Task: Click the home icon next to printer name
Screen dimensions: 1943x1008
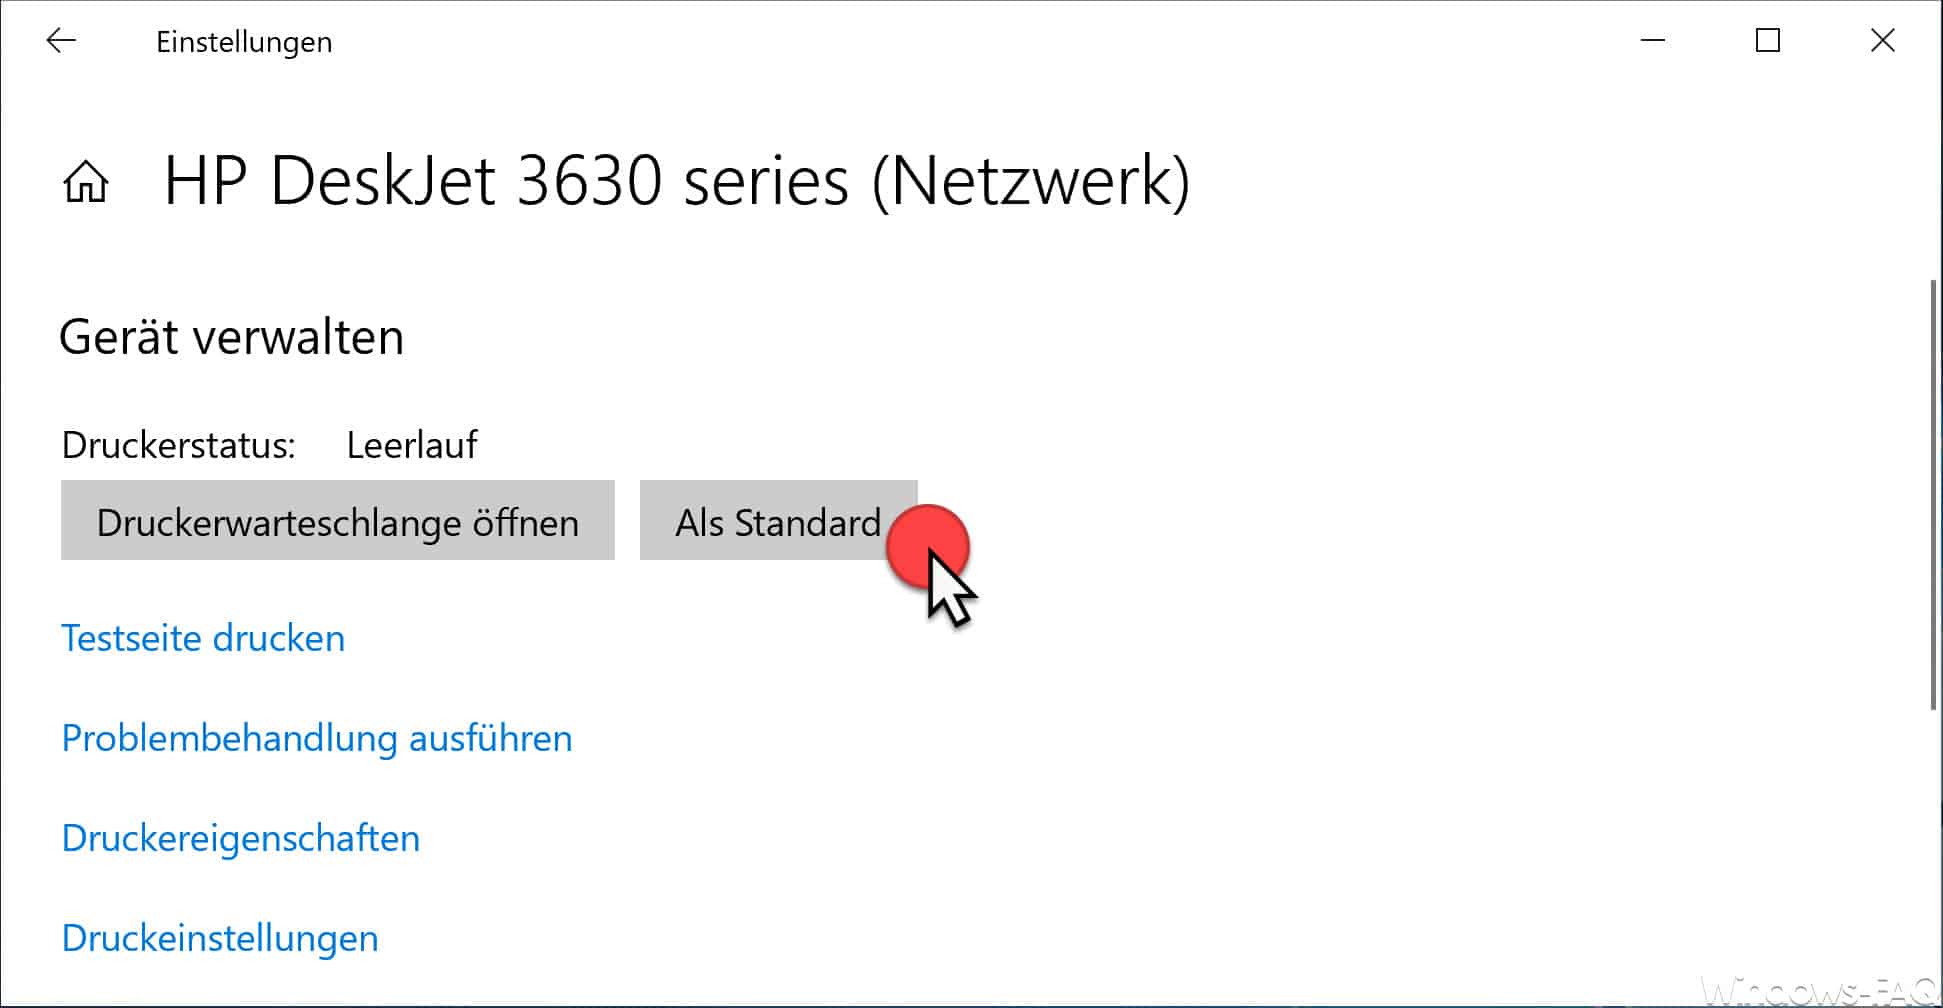Action: pyautogui.click(x=86, y=183)
